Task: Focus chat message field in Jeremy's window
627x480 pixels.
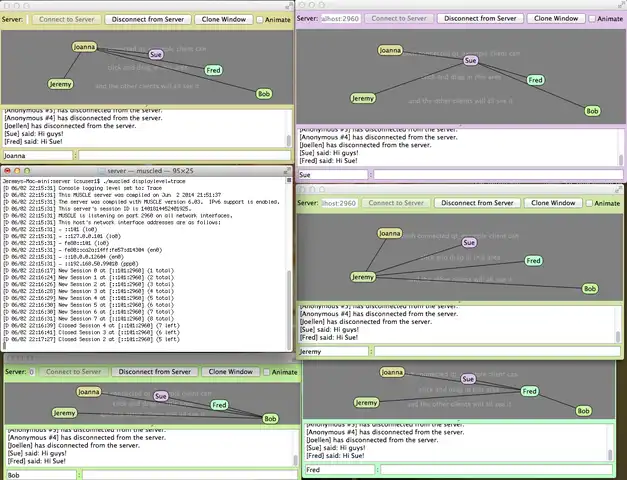Action: point(497,352)
